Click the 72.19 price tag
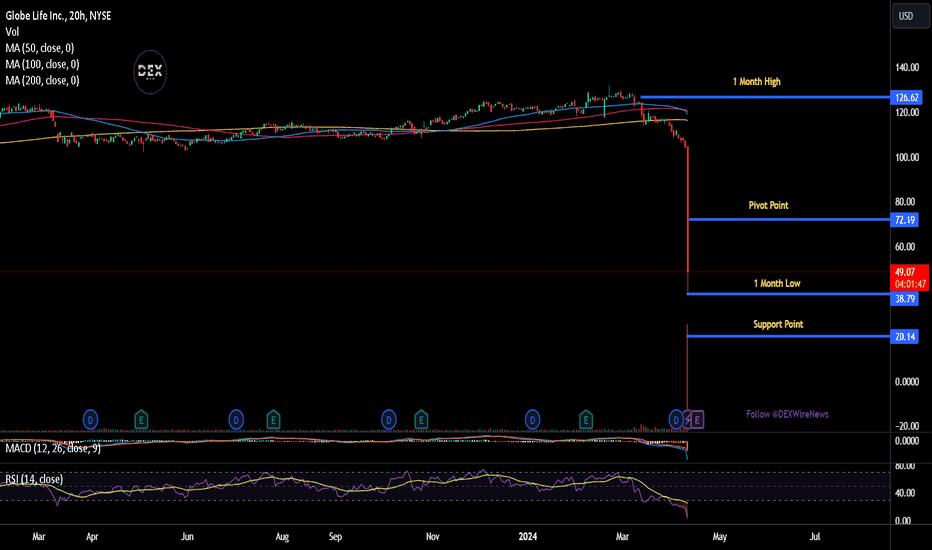 (x=905, y=220)
